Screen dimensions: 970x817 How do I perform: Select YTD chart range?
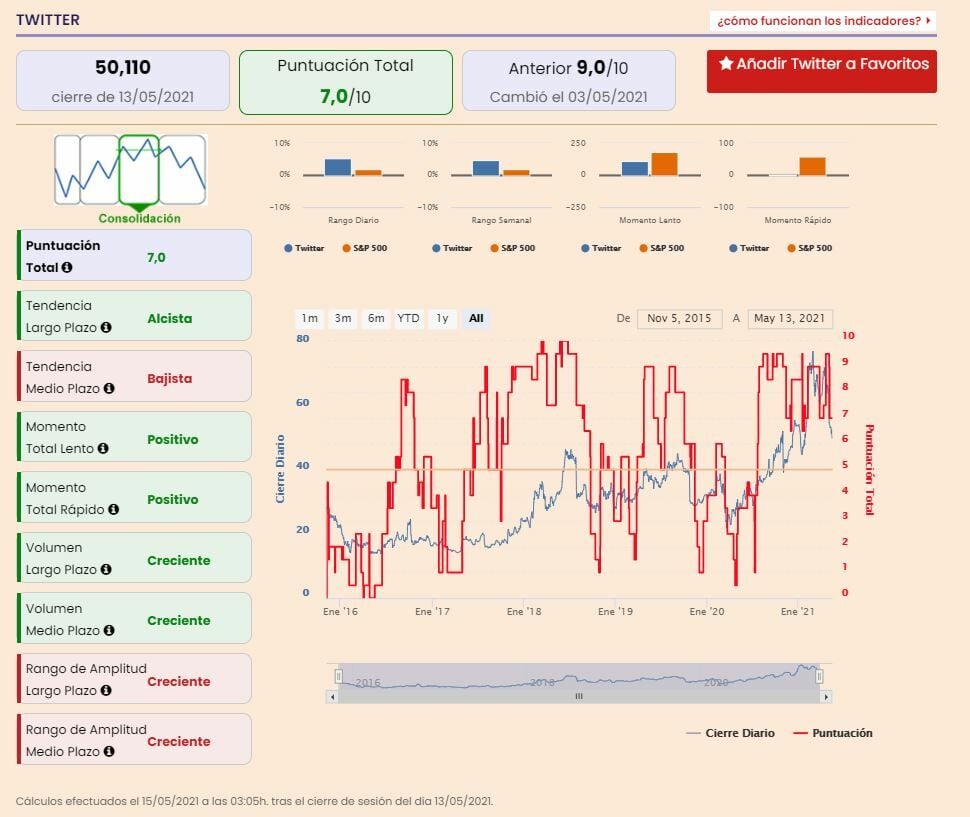(x=408, y=319)
